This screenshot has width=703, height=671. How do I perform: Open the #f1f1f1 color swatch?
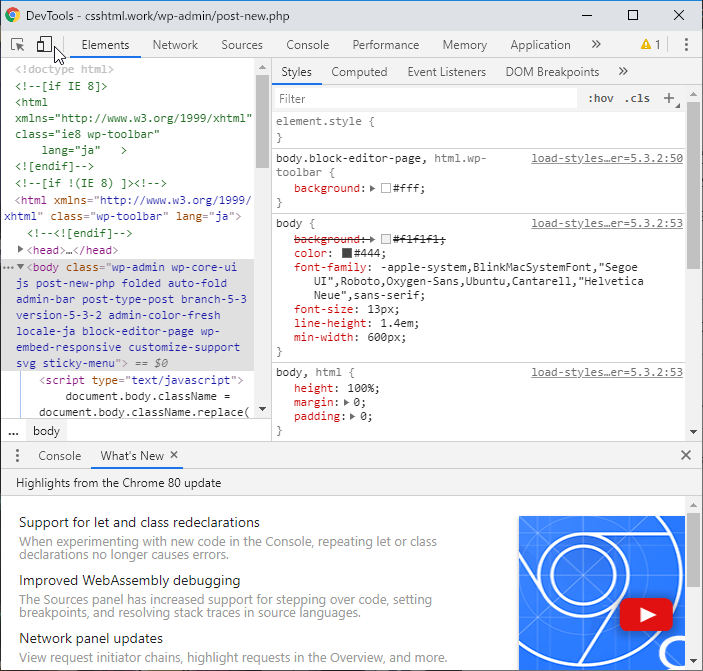pyautogui.click(x=386, y=239)
